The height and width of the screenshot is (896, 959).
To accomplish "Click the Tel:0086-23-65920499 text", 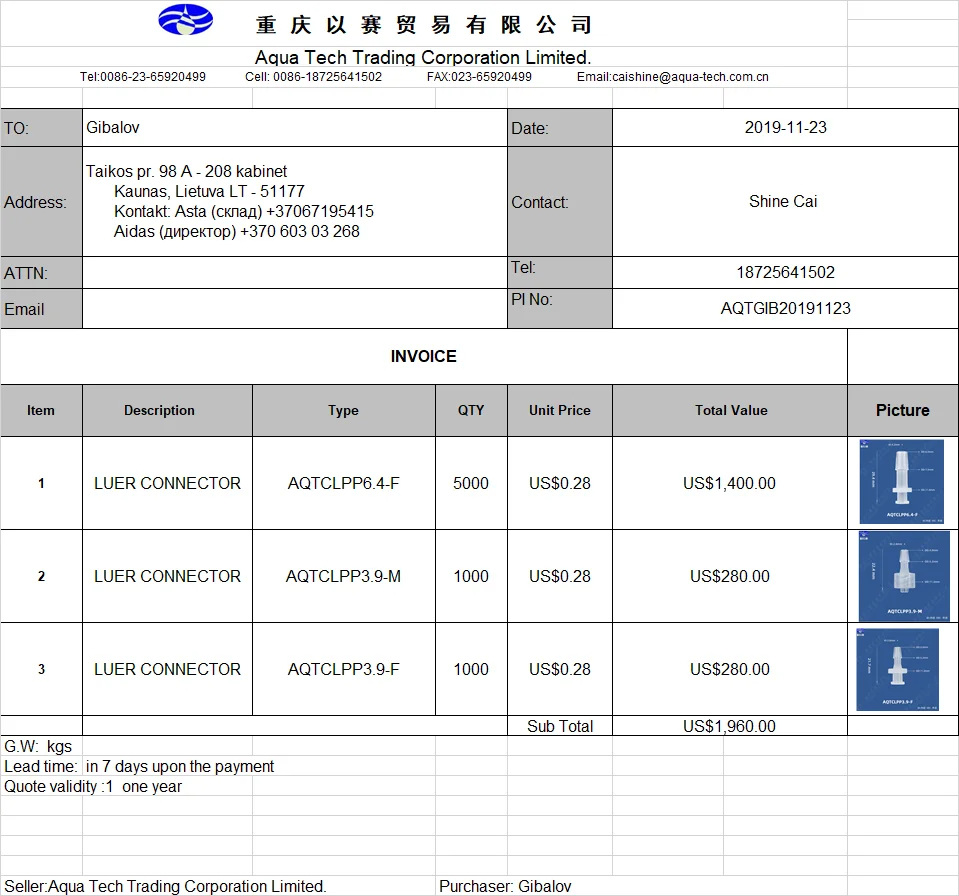I will pyautogui.click(x=143, y=77).
